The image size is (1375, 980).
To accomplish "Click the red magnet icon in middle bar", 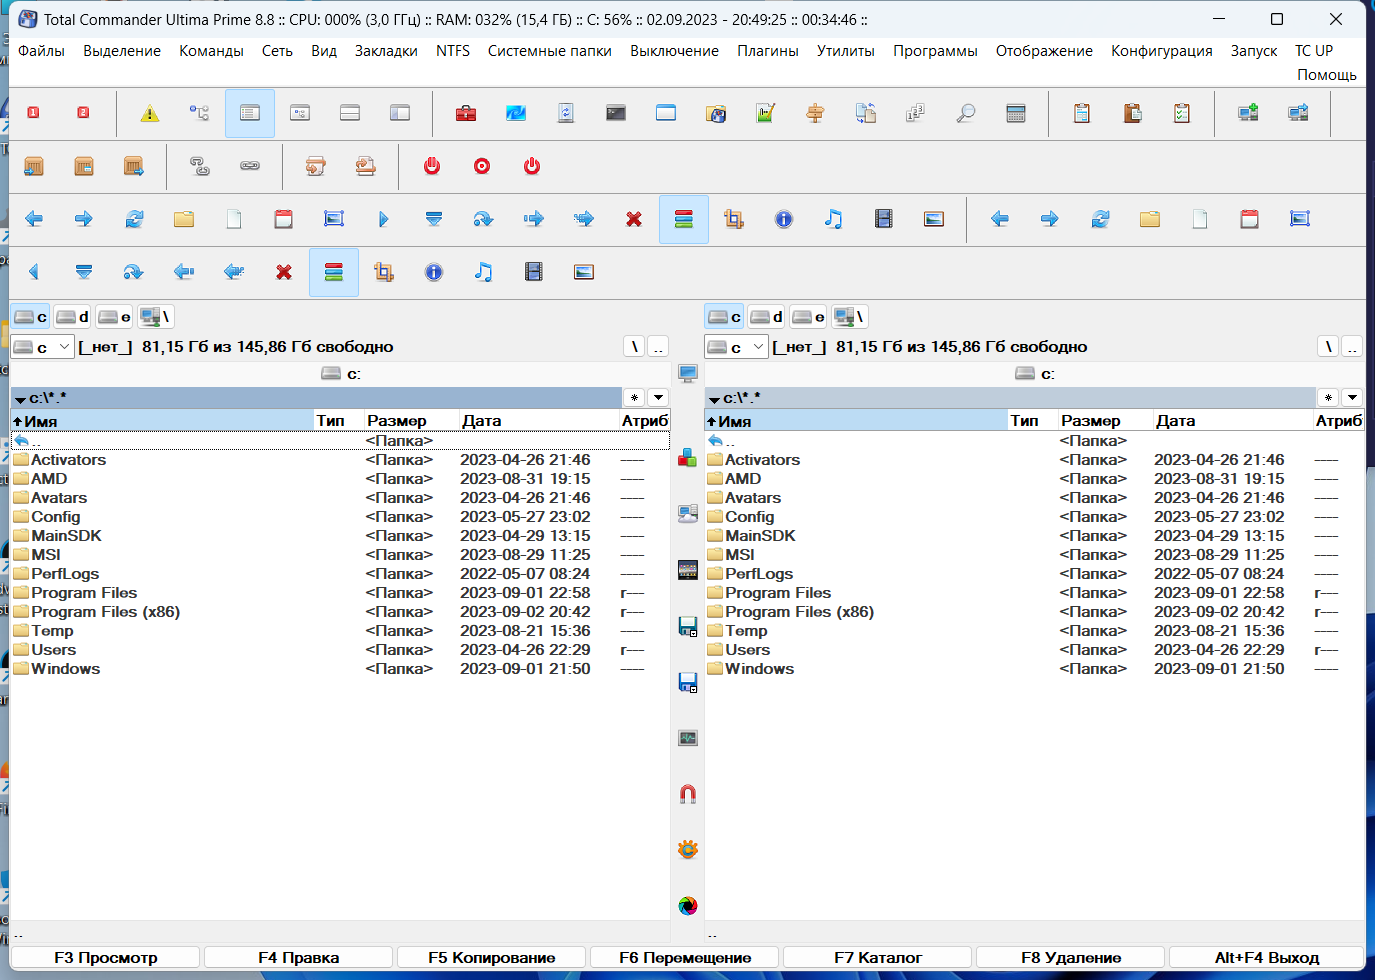I will (688, 794).
